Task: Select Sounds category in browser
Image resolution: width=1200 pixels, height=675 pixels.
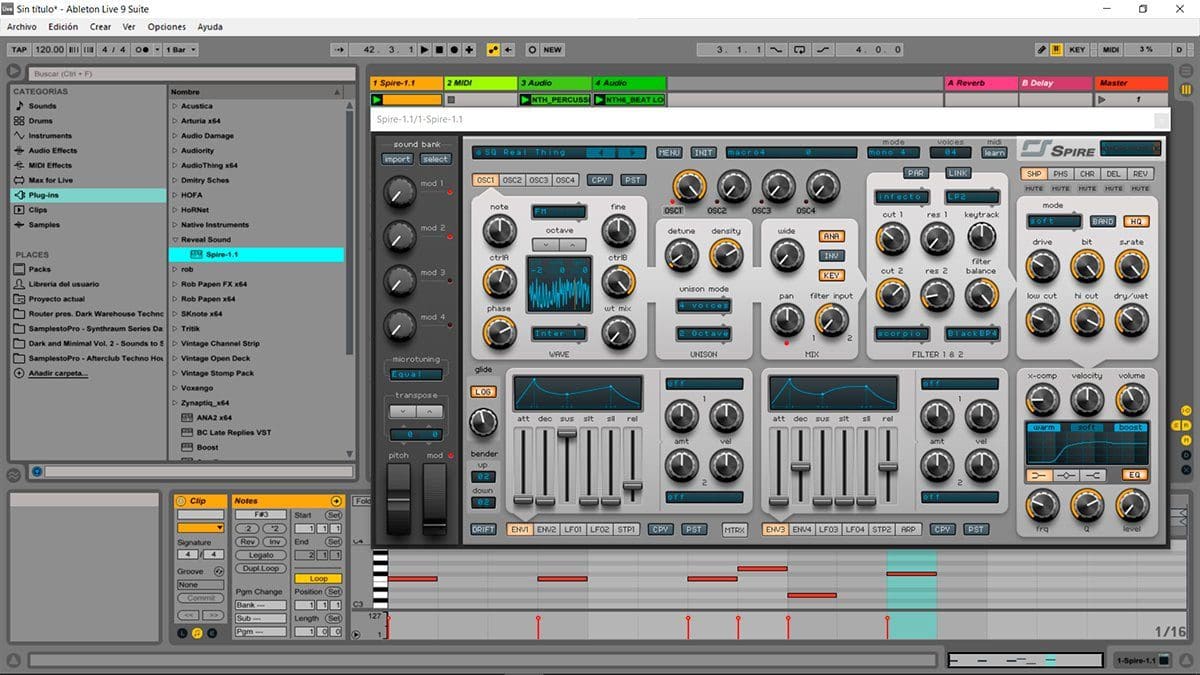Action: coord(42,106)
